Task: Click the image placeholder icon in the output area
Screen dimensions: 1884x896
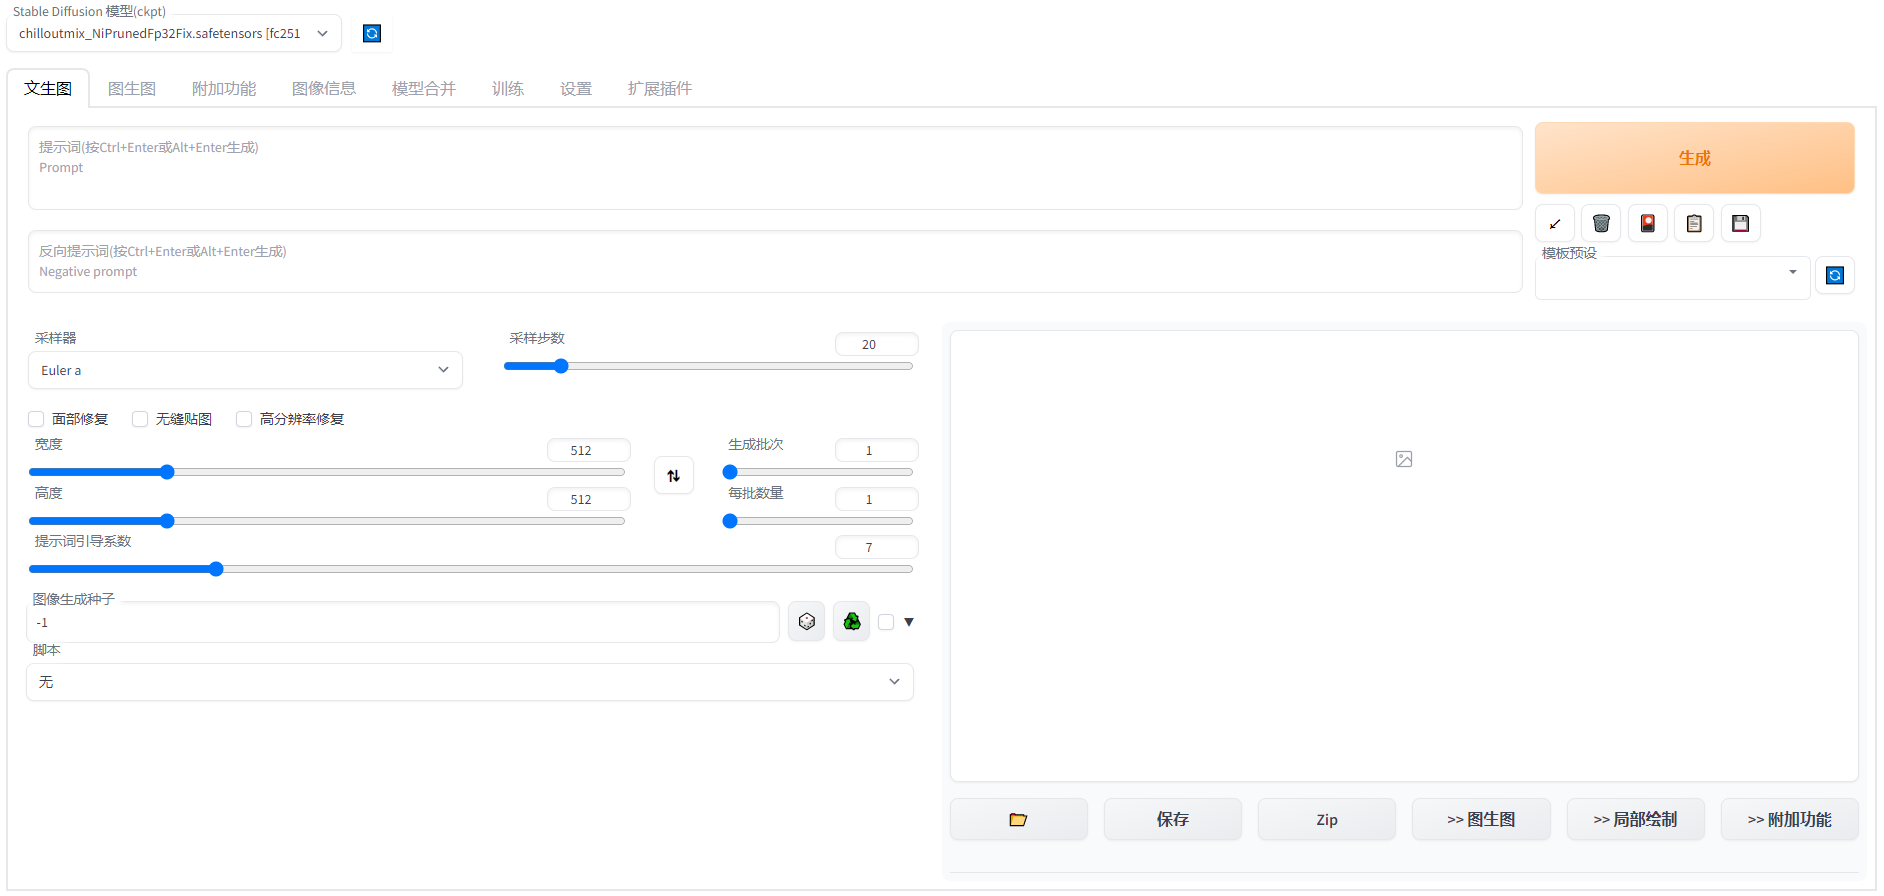Action: click(1404, 459)
